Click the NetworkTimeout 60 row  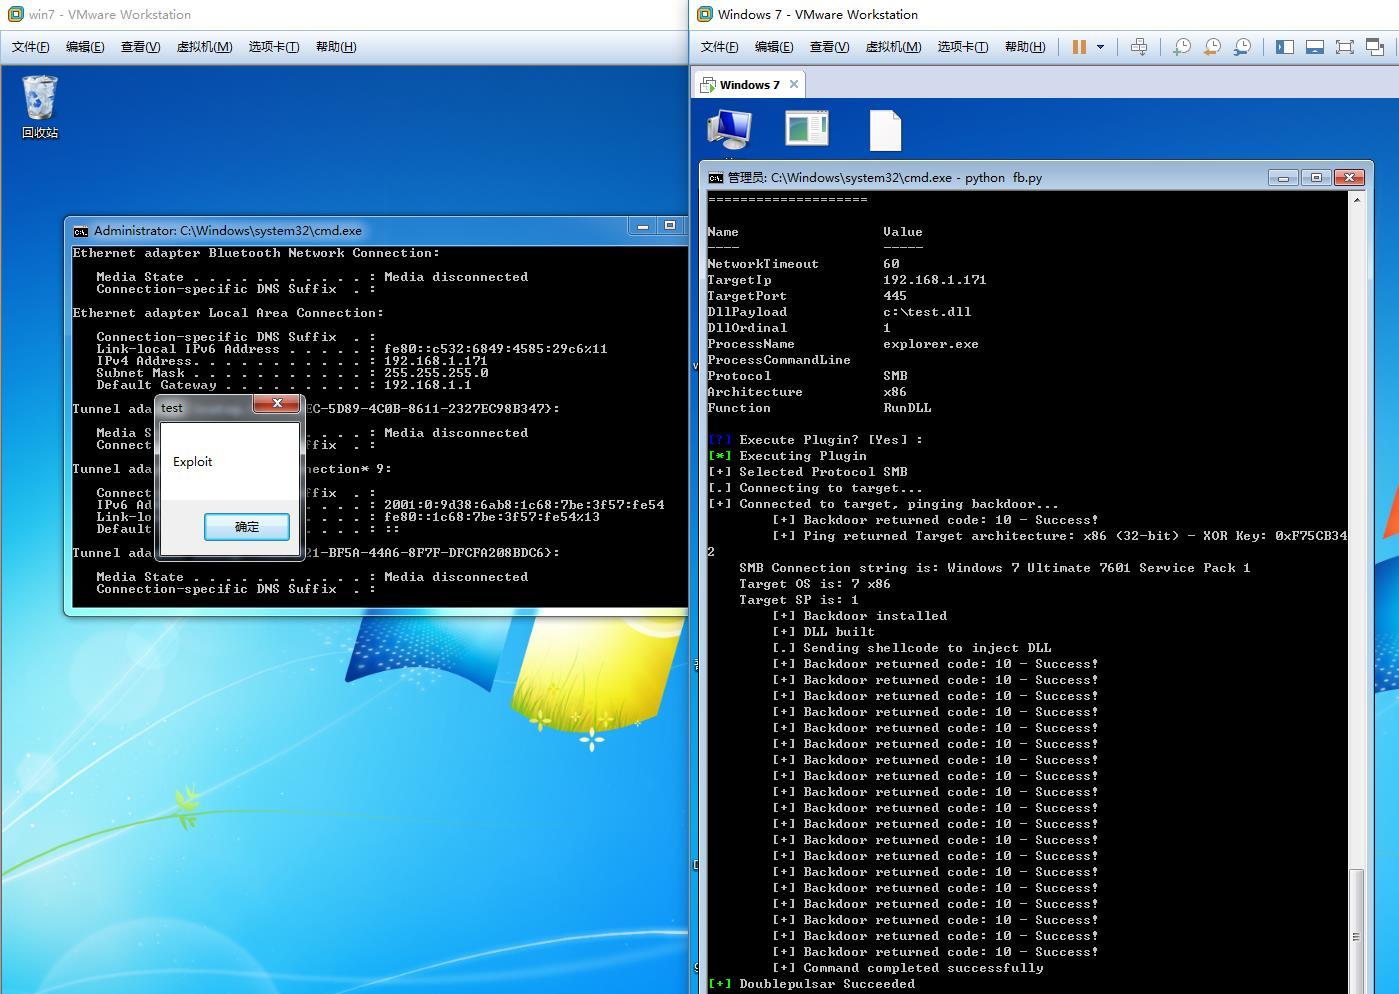[803, 264]
